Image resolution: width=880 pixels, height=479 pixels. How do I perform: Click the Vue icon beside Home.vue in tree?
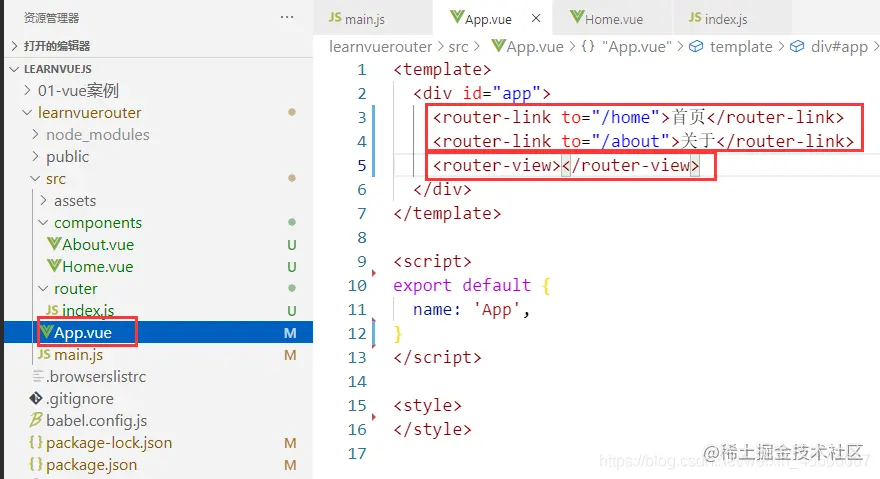(54, 266)
